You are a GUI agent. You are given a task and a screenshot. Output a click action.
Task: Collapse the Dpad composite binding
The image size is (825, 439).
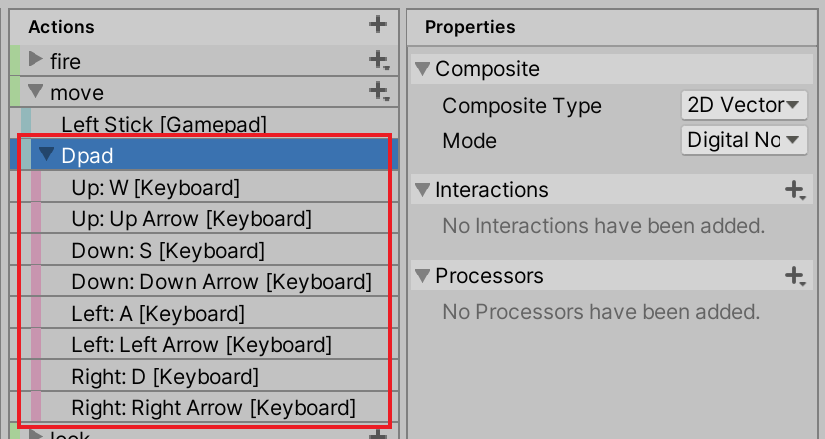(46, 155)
